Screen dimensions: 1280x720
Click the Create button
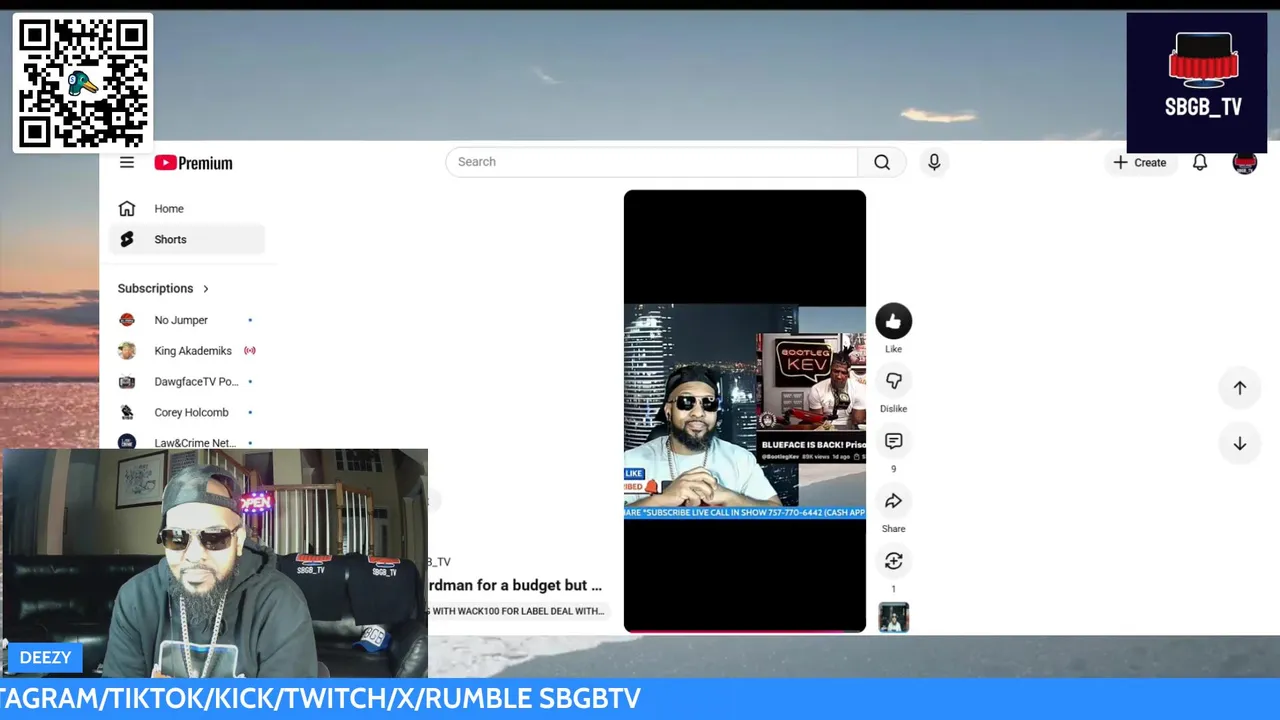[1140, 162]
